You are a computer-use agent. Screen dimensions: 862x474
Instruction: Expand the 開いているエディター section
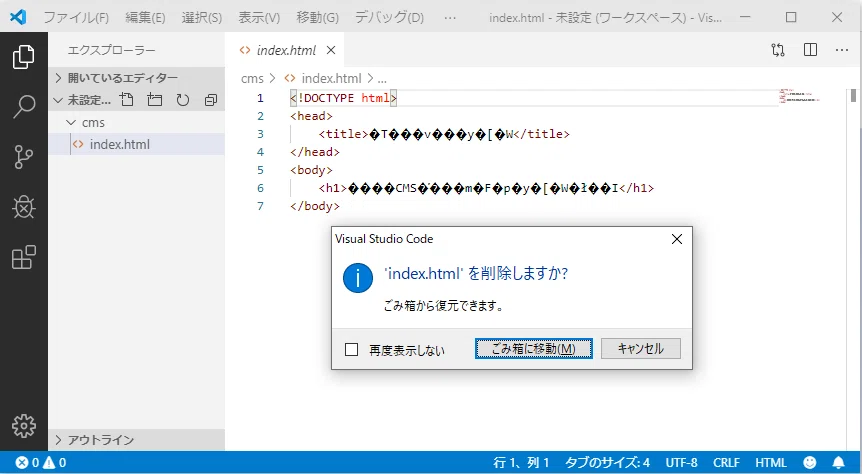[x=58, y=78]
